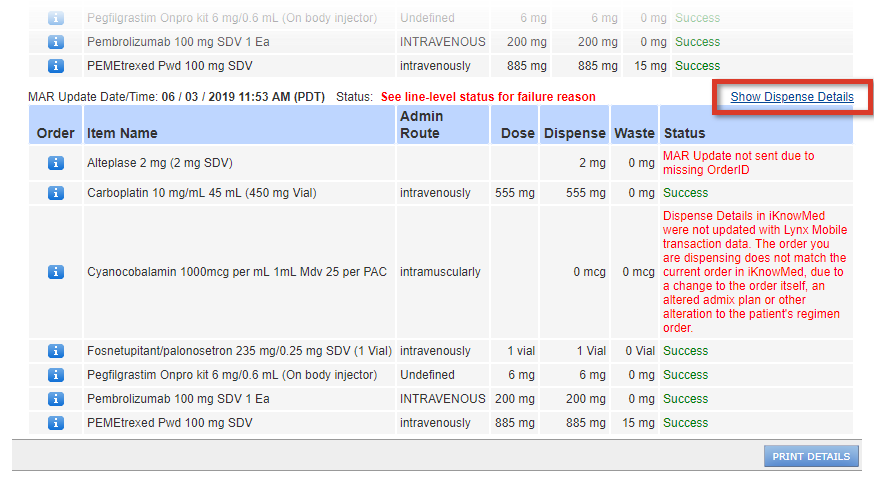Click the info icon for Alteplase 2 mg
The height and width of the screenshot is (483, 874).
(56, 163)
